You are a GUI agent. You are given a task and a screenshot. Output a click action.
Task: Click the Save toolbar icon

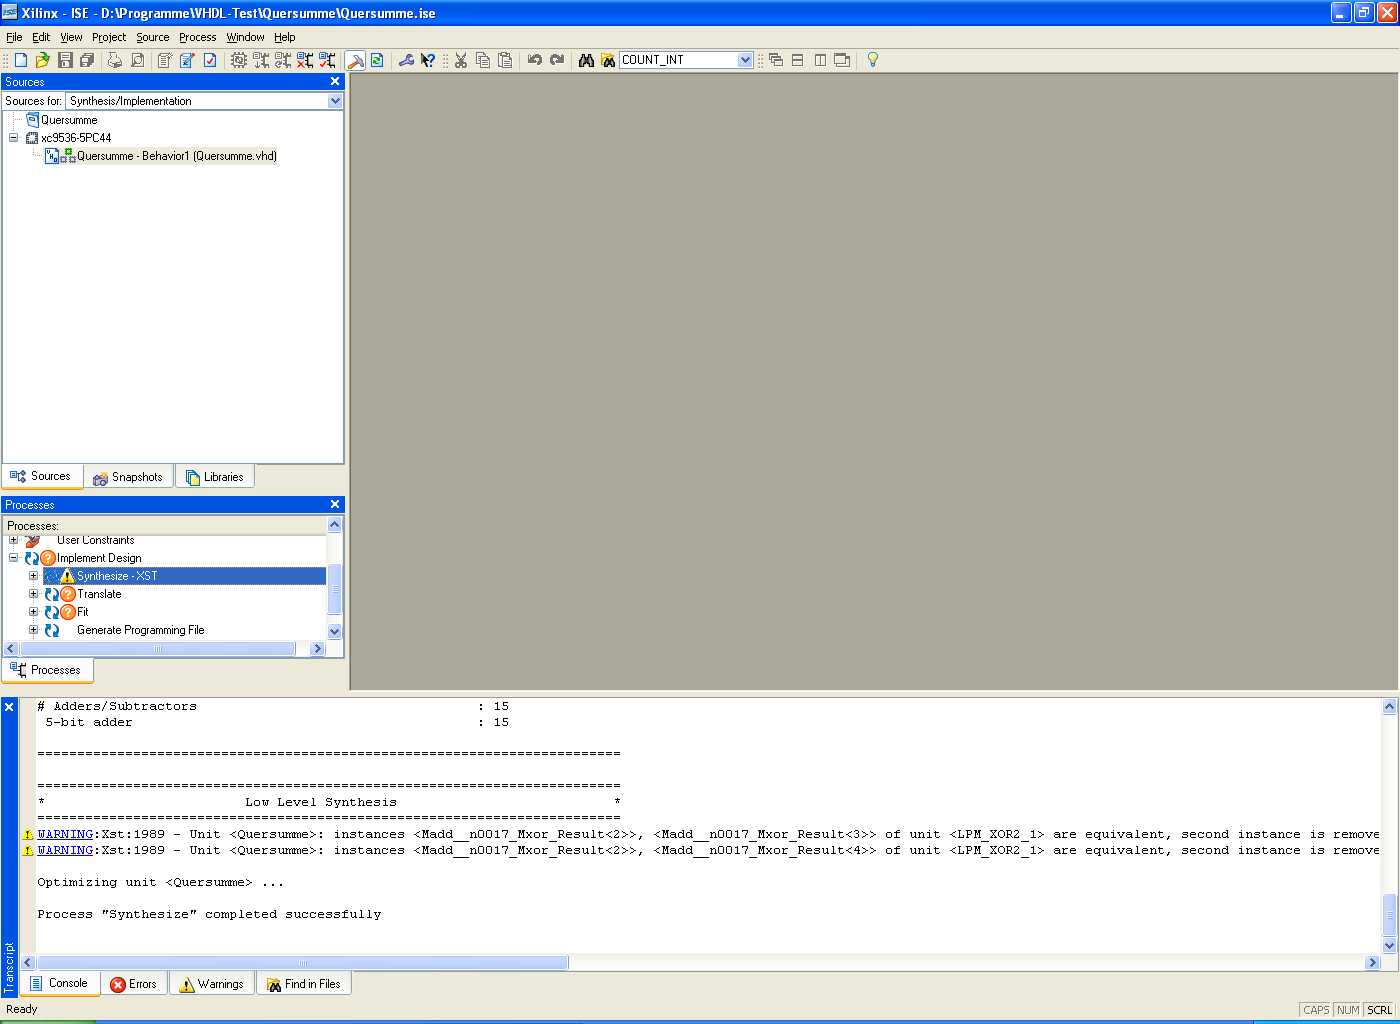click(65, 60)
